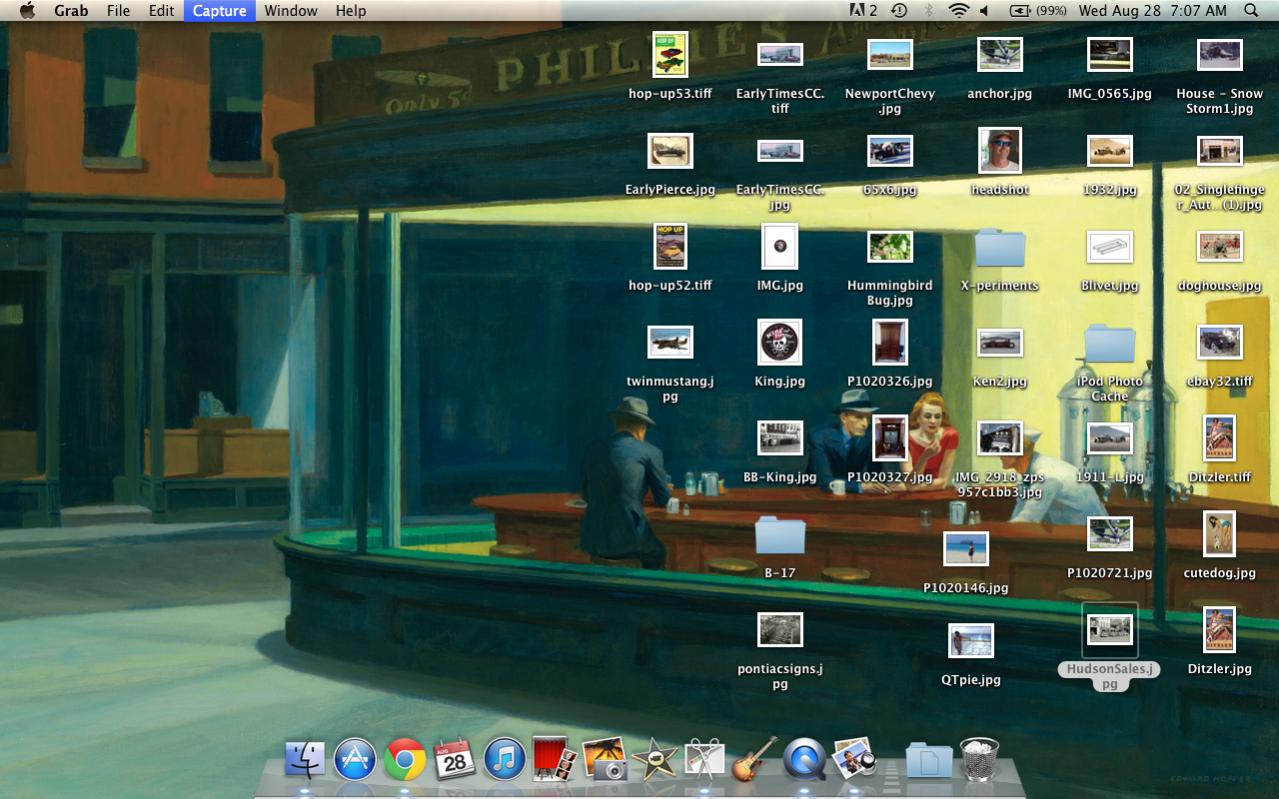Select the headshot image file
The width and height of the screenshot is (1279, 799).
click(x=1000, y=151)
